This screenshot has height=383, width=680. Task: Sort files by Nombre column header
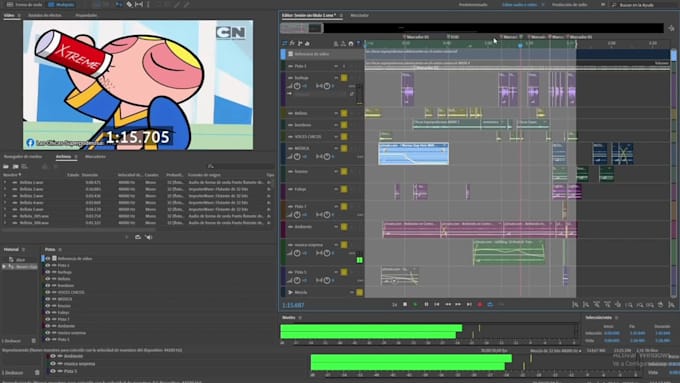point(11,175)
